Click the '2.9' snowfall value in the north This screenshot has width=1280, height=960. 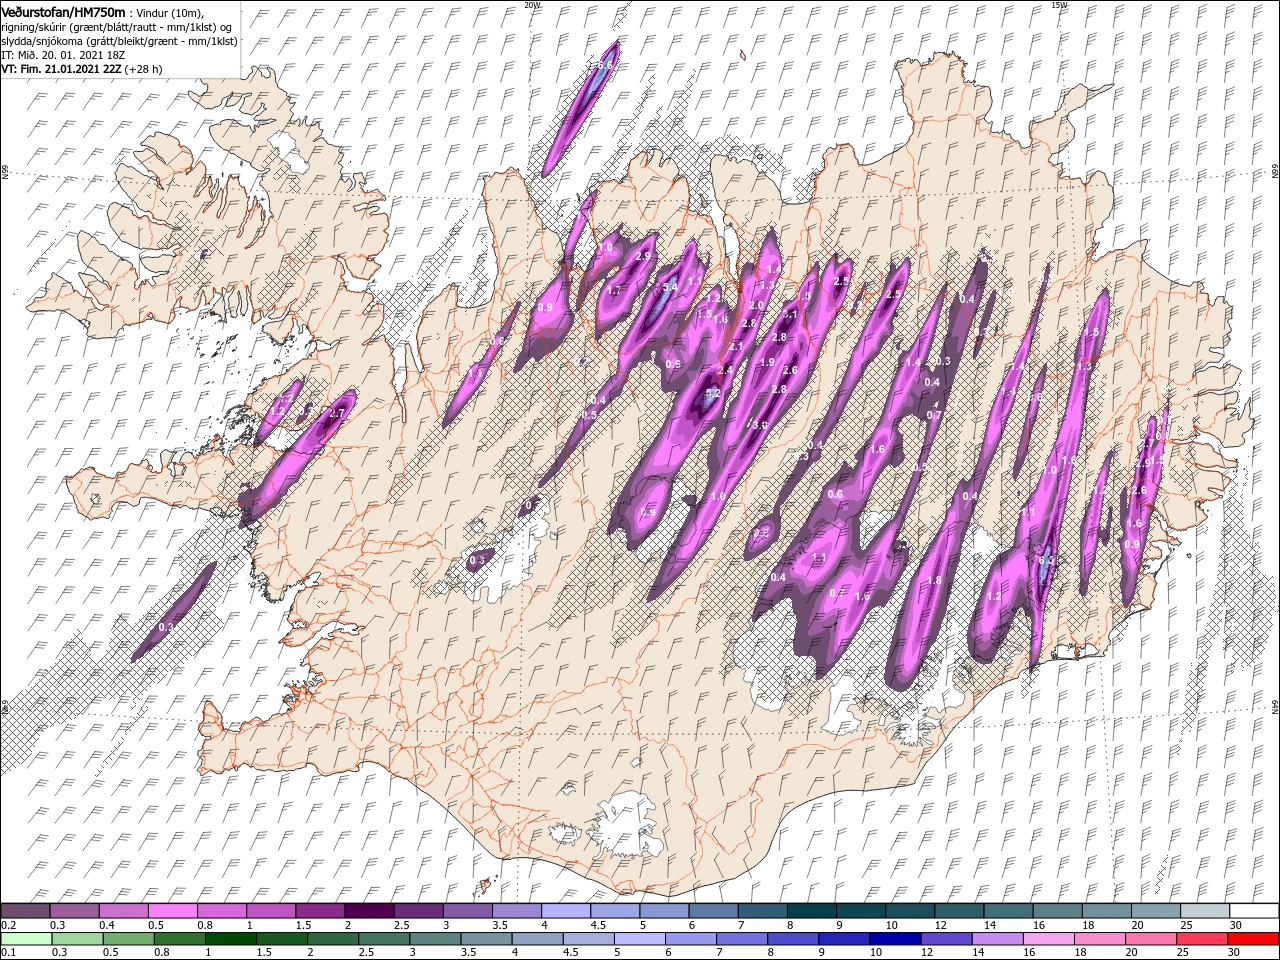pyautogui.click(x=643, y=257)
